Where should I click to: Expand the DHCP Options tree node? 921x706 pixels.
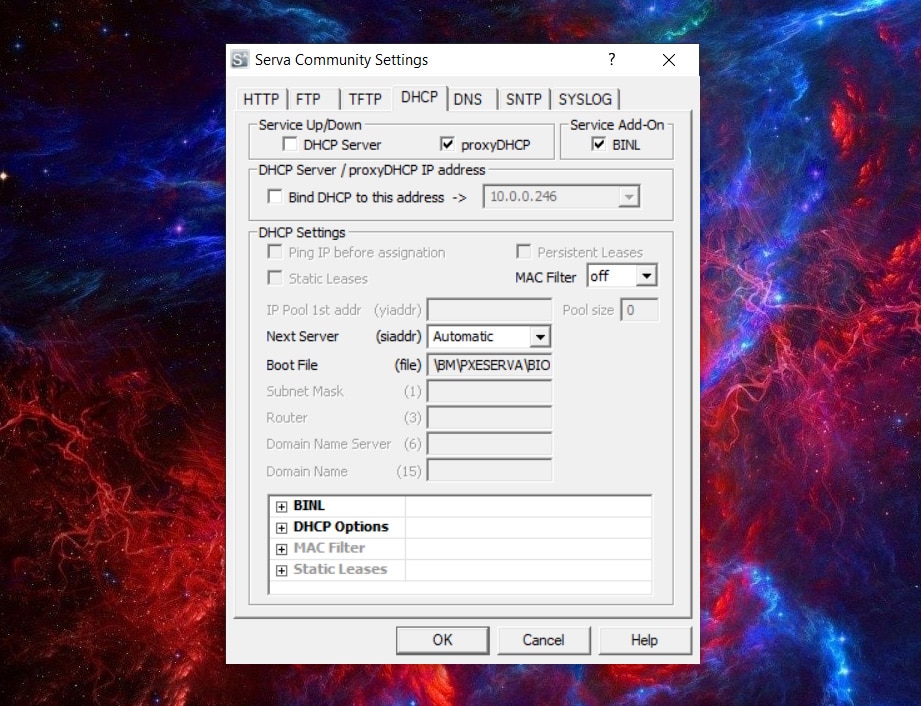[281, 527]
